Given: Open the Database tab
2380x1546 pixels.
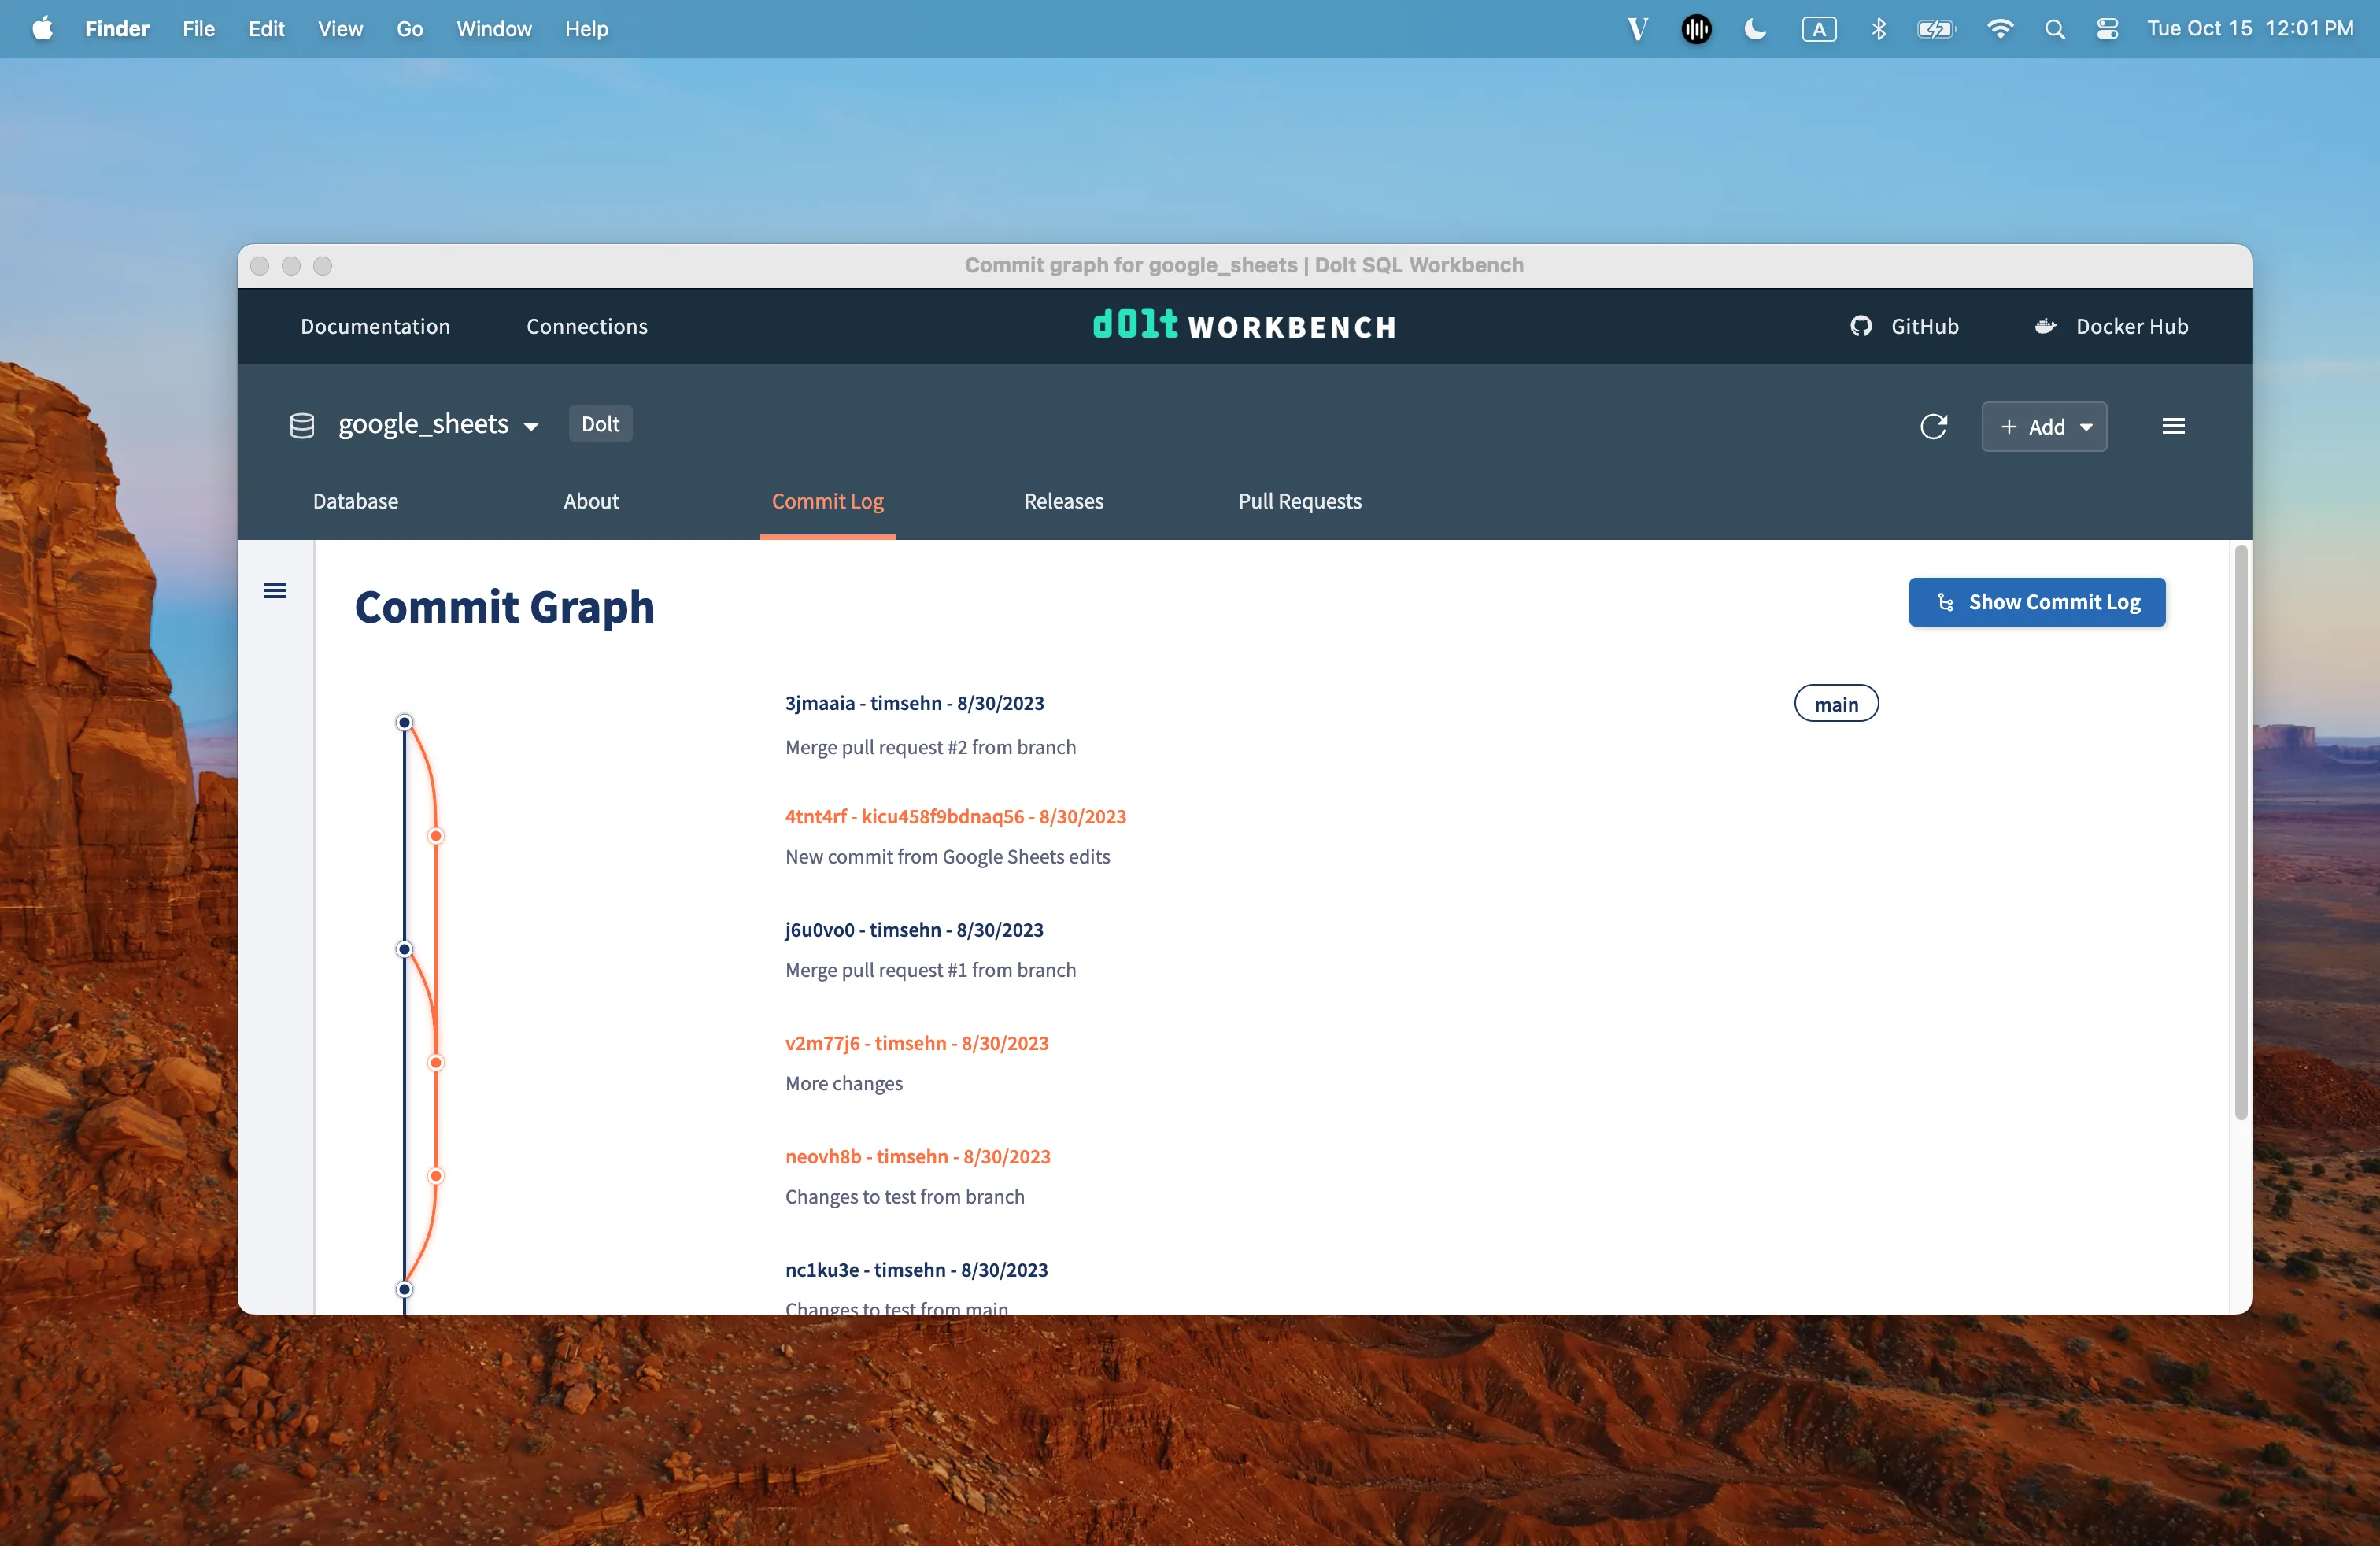Looking at the screenshot, I should click(x=355, y=501).
